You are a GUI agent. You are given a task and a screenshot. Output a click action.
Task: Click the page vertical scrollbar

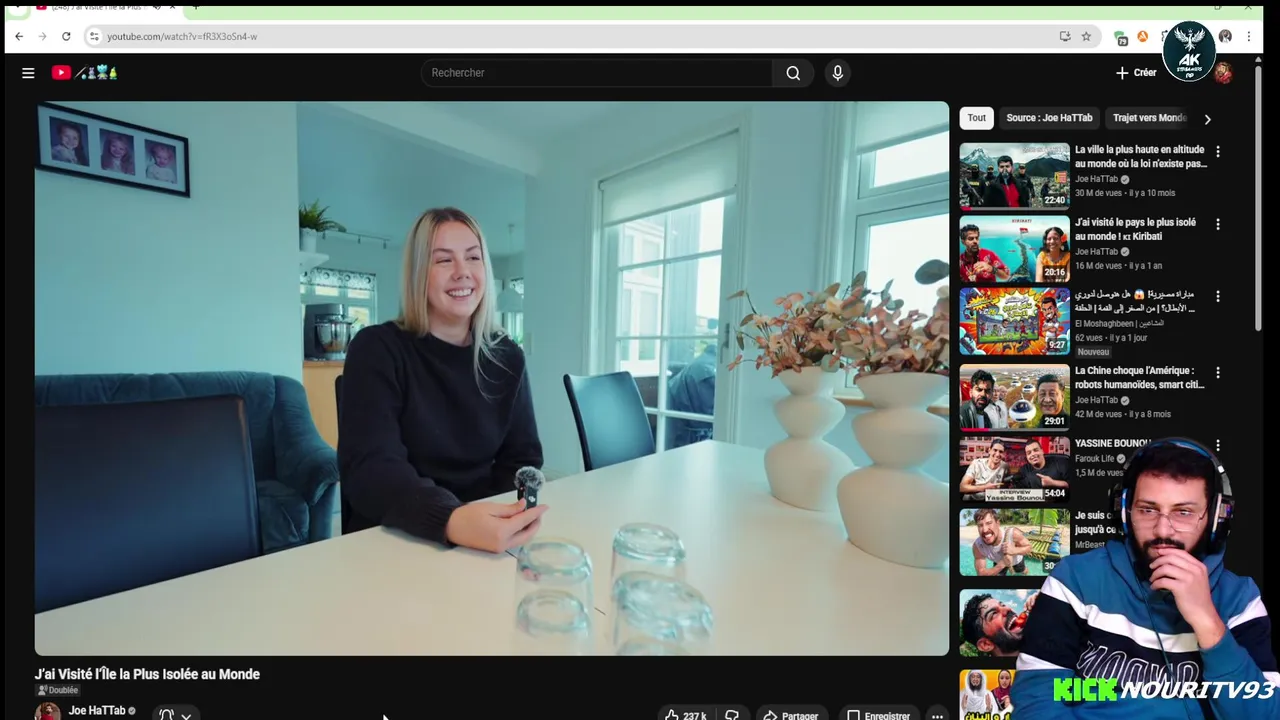click(x=1258, y=200)
